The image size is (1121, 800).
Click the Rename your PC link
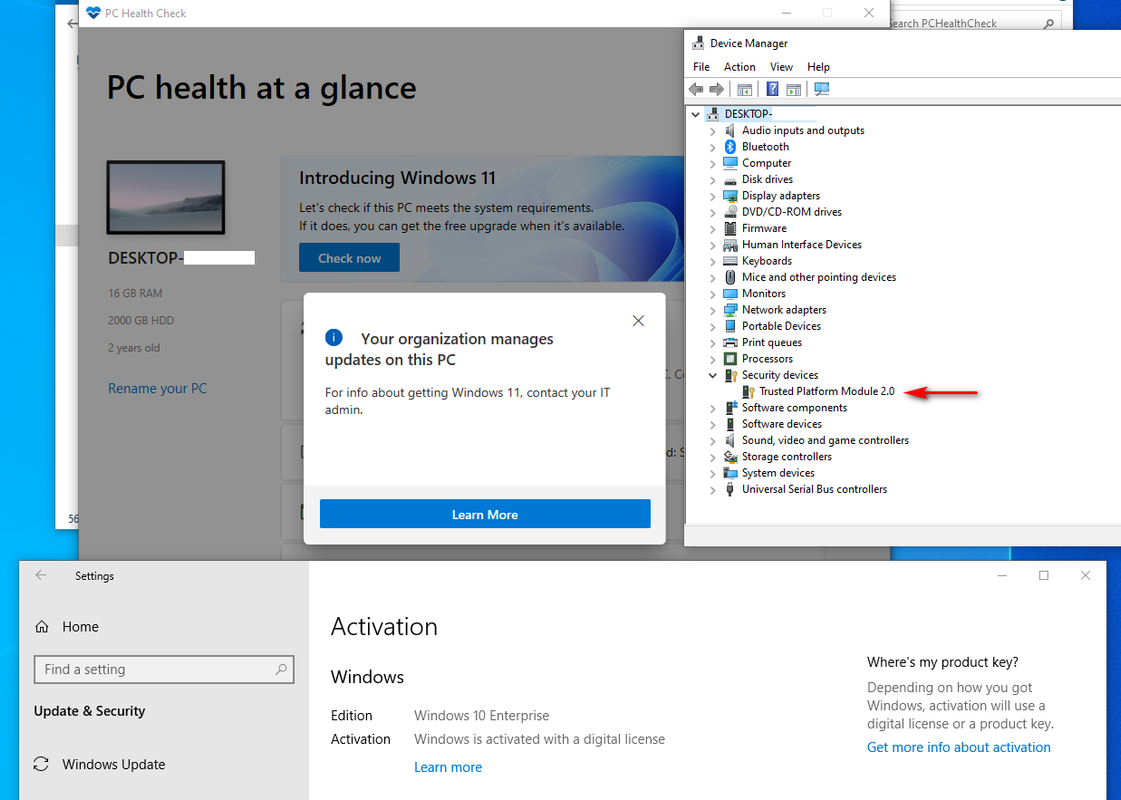tap(157, 389)
